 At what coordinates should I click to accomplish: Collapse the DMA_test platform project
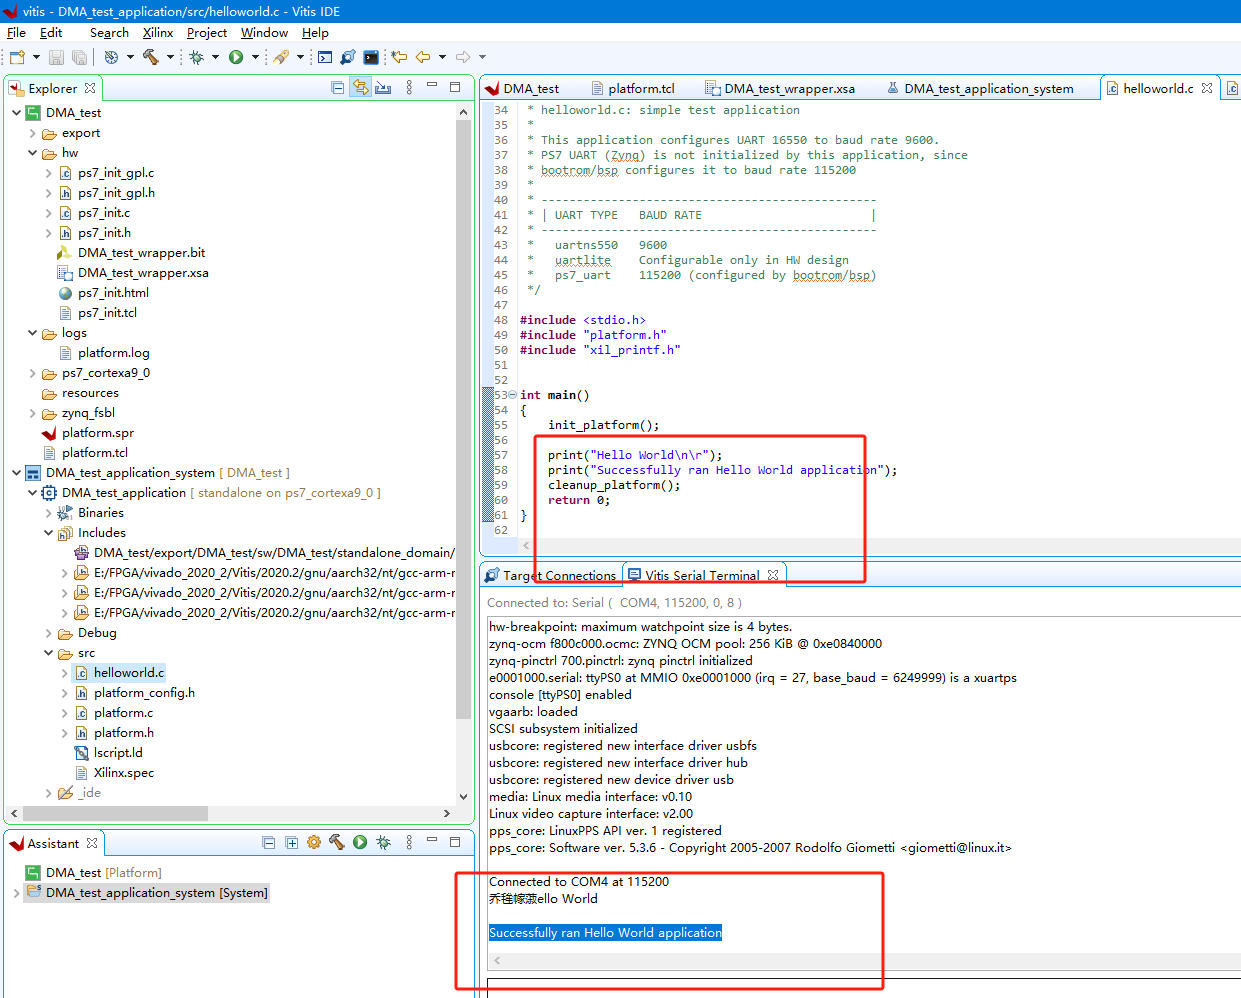pos(17,113)
